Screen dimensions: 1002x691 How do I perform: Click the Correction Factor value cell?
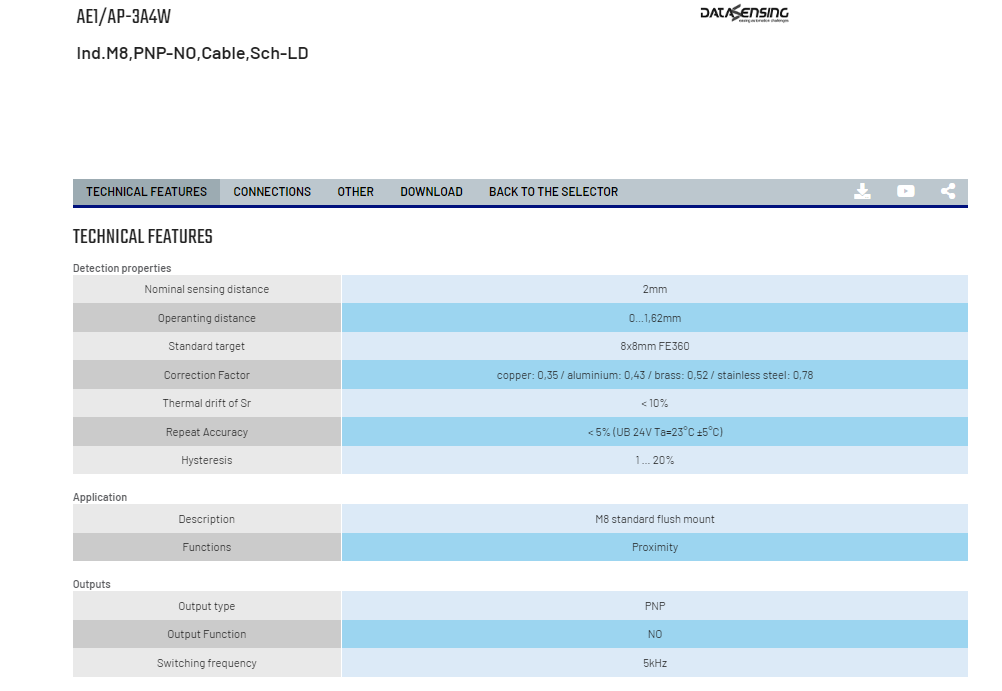pos(654,375)
